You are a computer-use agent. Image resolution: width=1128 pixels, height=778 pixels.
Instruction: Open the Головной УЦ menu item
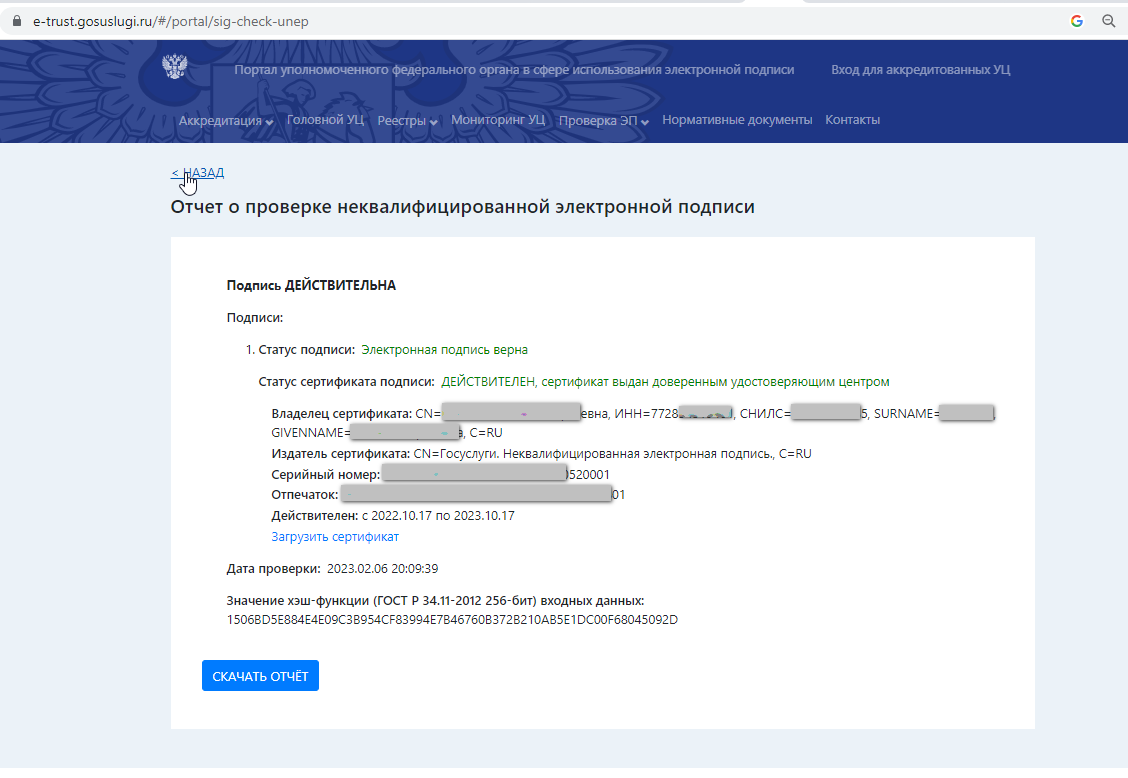[325, 119]
